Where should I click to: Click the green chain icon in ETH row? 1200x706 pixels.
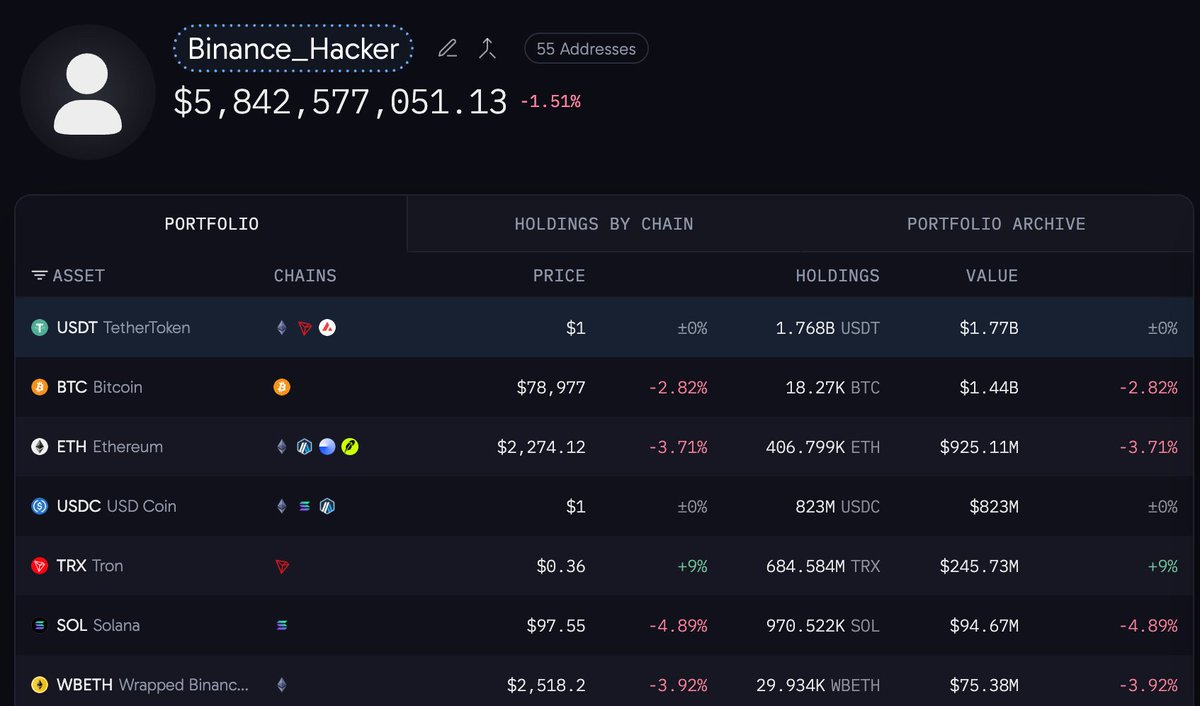coord(349,446)
